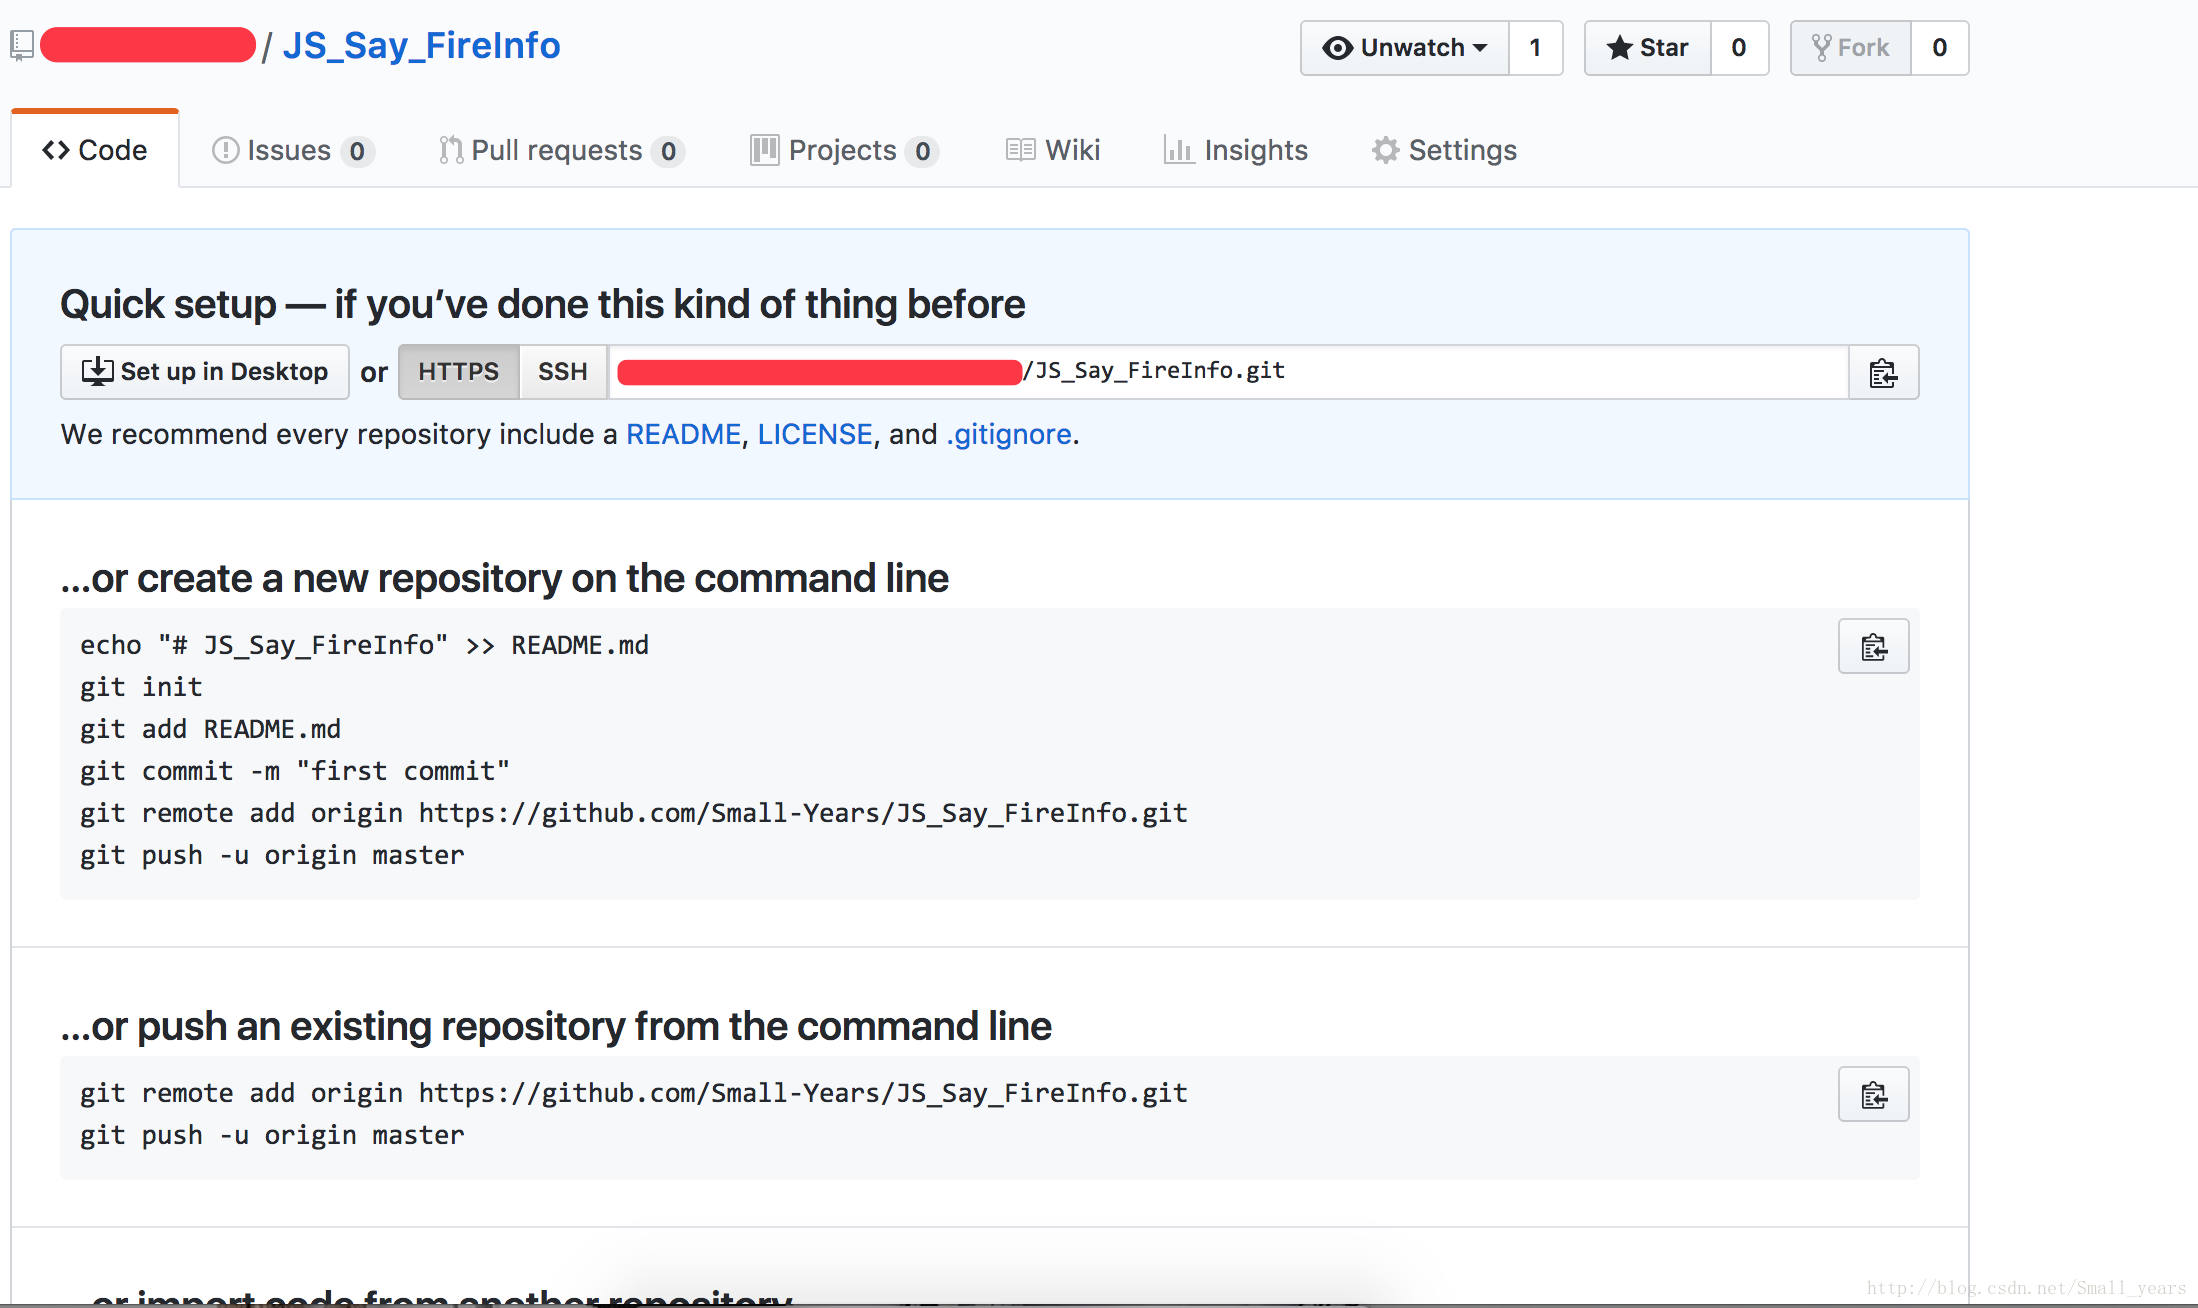Show the Insights tab
Screen dimensions: 2198x1308
point(1236,150)
